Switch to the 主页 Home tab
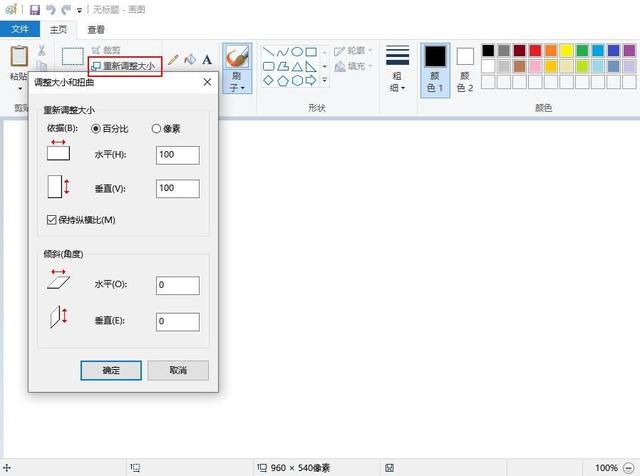 (x=58, y=29)
